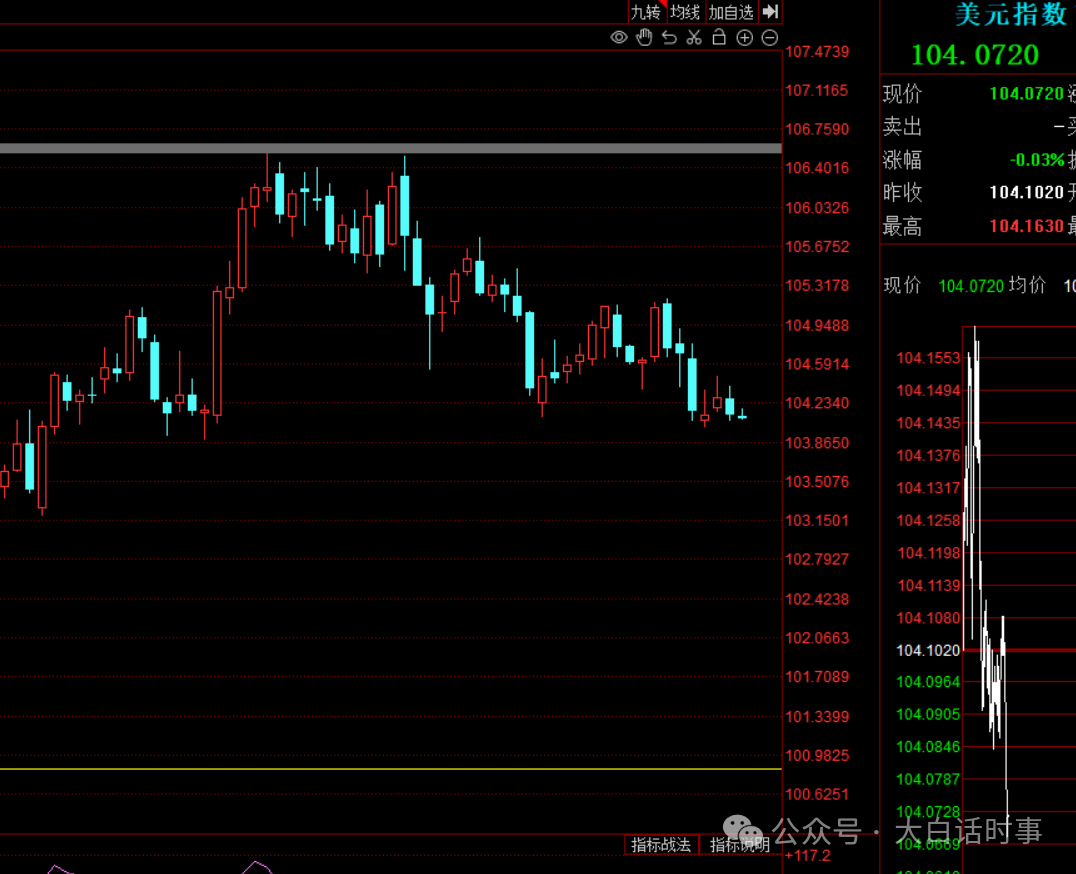The image size is (1076, 874).
Task: Click the 104.1317 intraday axis label
Action: [x=928, y=488]
